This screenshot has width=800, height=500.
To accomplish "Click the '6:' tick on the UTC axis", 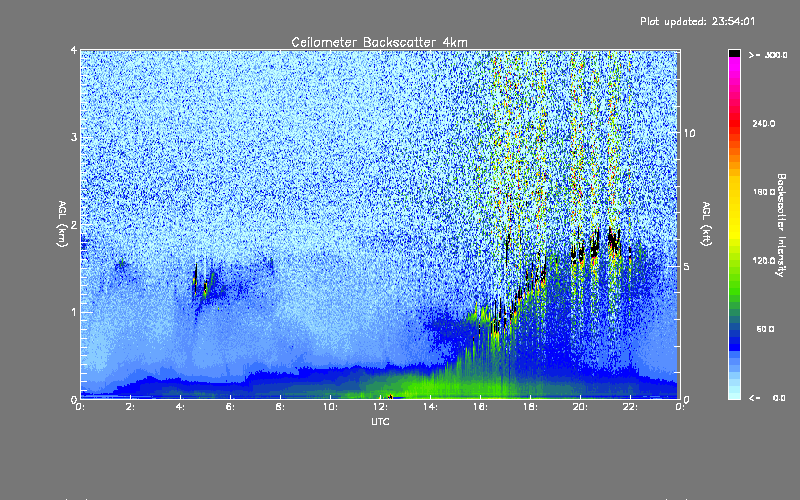I will (x=231, y=407).
